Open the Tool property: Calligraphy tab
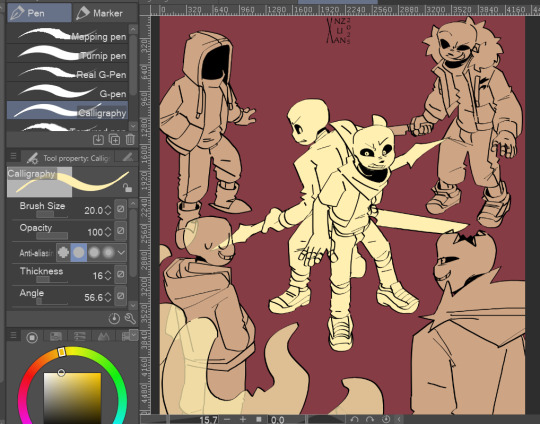The height and width of the screenshot is (424, 540). pos(68,158)
